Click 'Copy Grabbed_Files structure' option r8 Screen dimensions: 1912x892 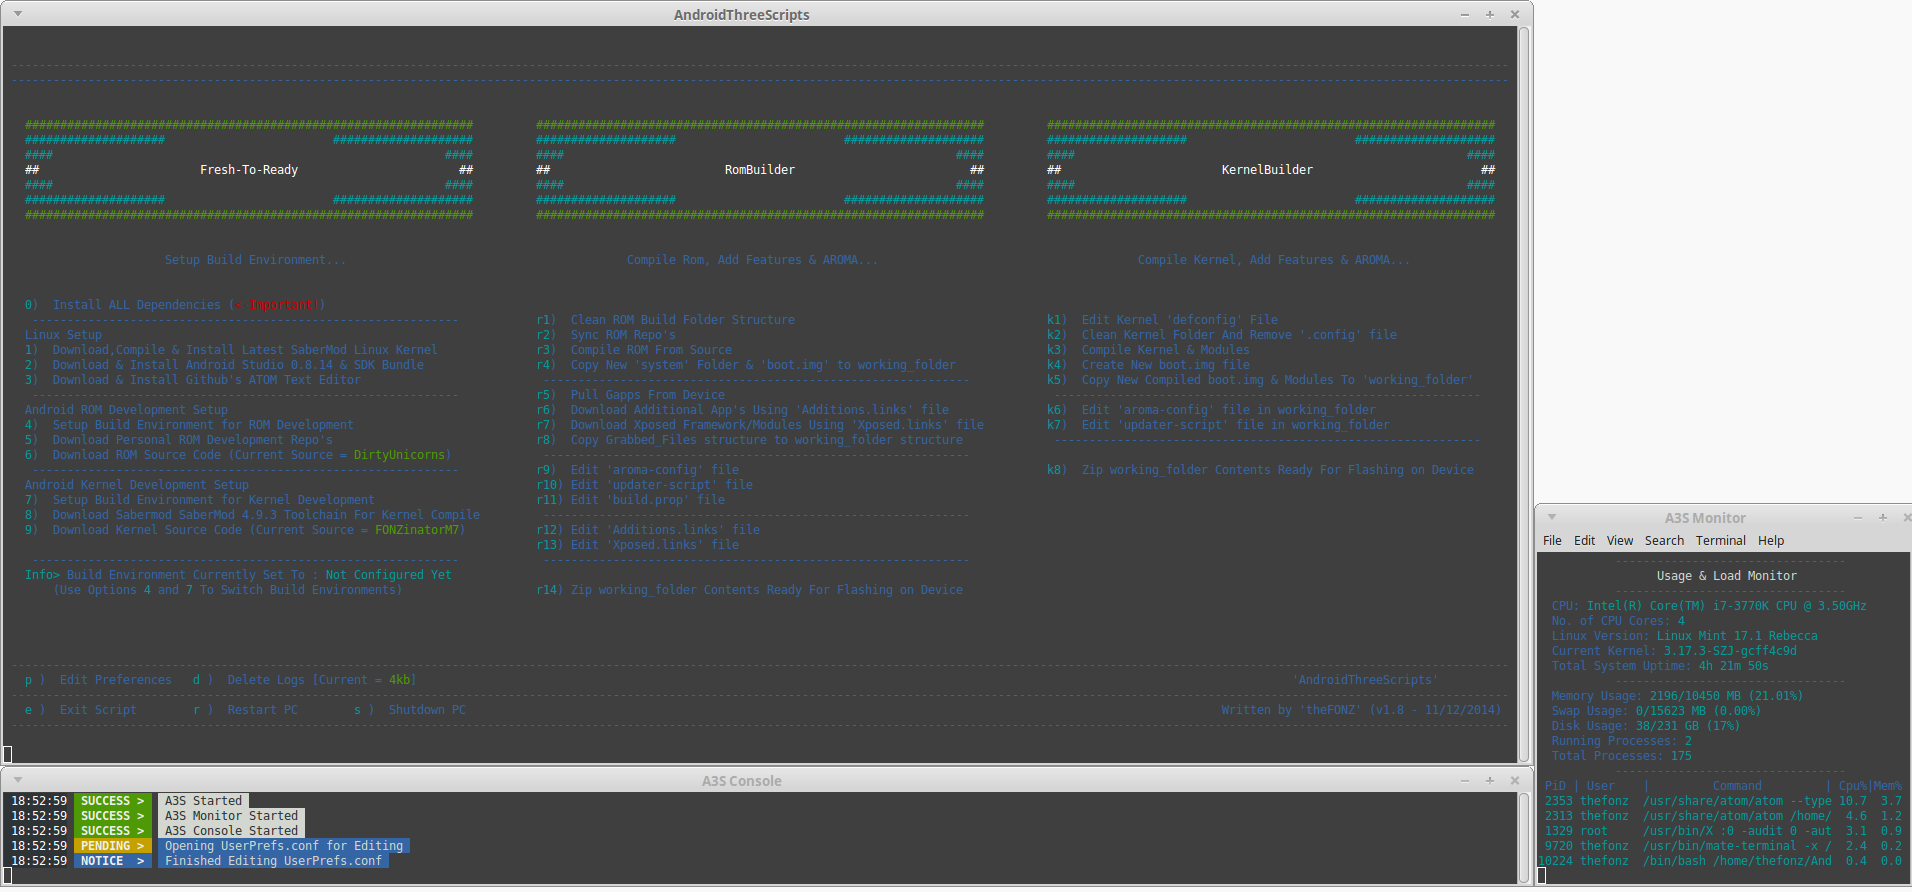pos(750,440)
